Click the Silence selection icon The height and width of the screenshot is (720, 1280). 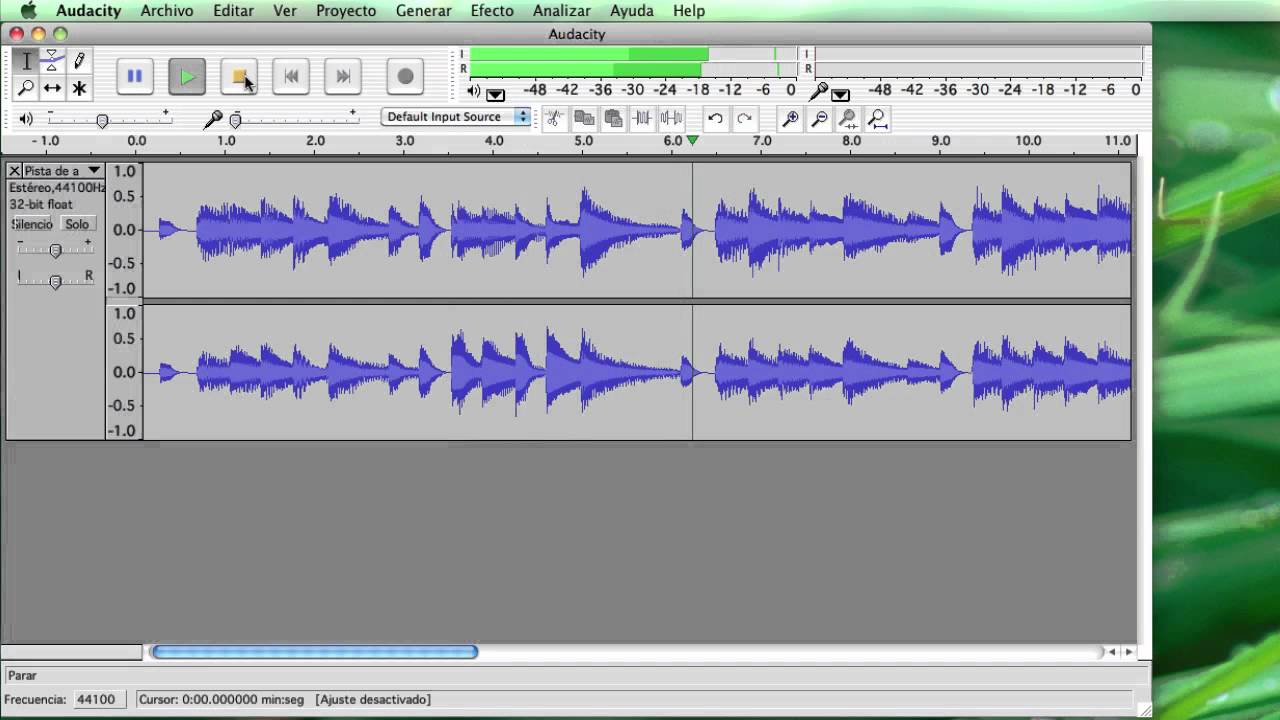click(x=671, y=119)
